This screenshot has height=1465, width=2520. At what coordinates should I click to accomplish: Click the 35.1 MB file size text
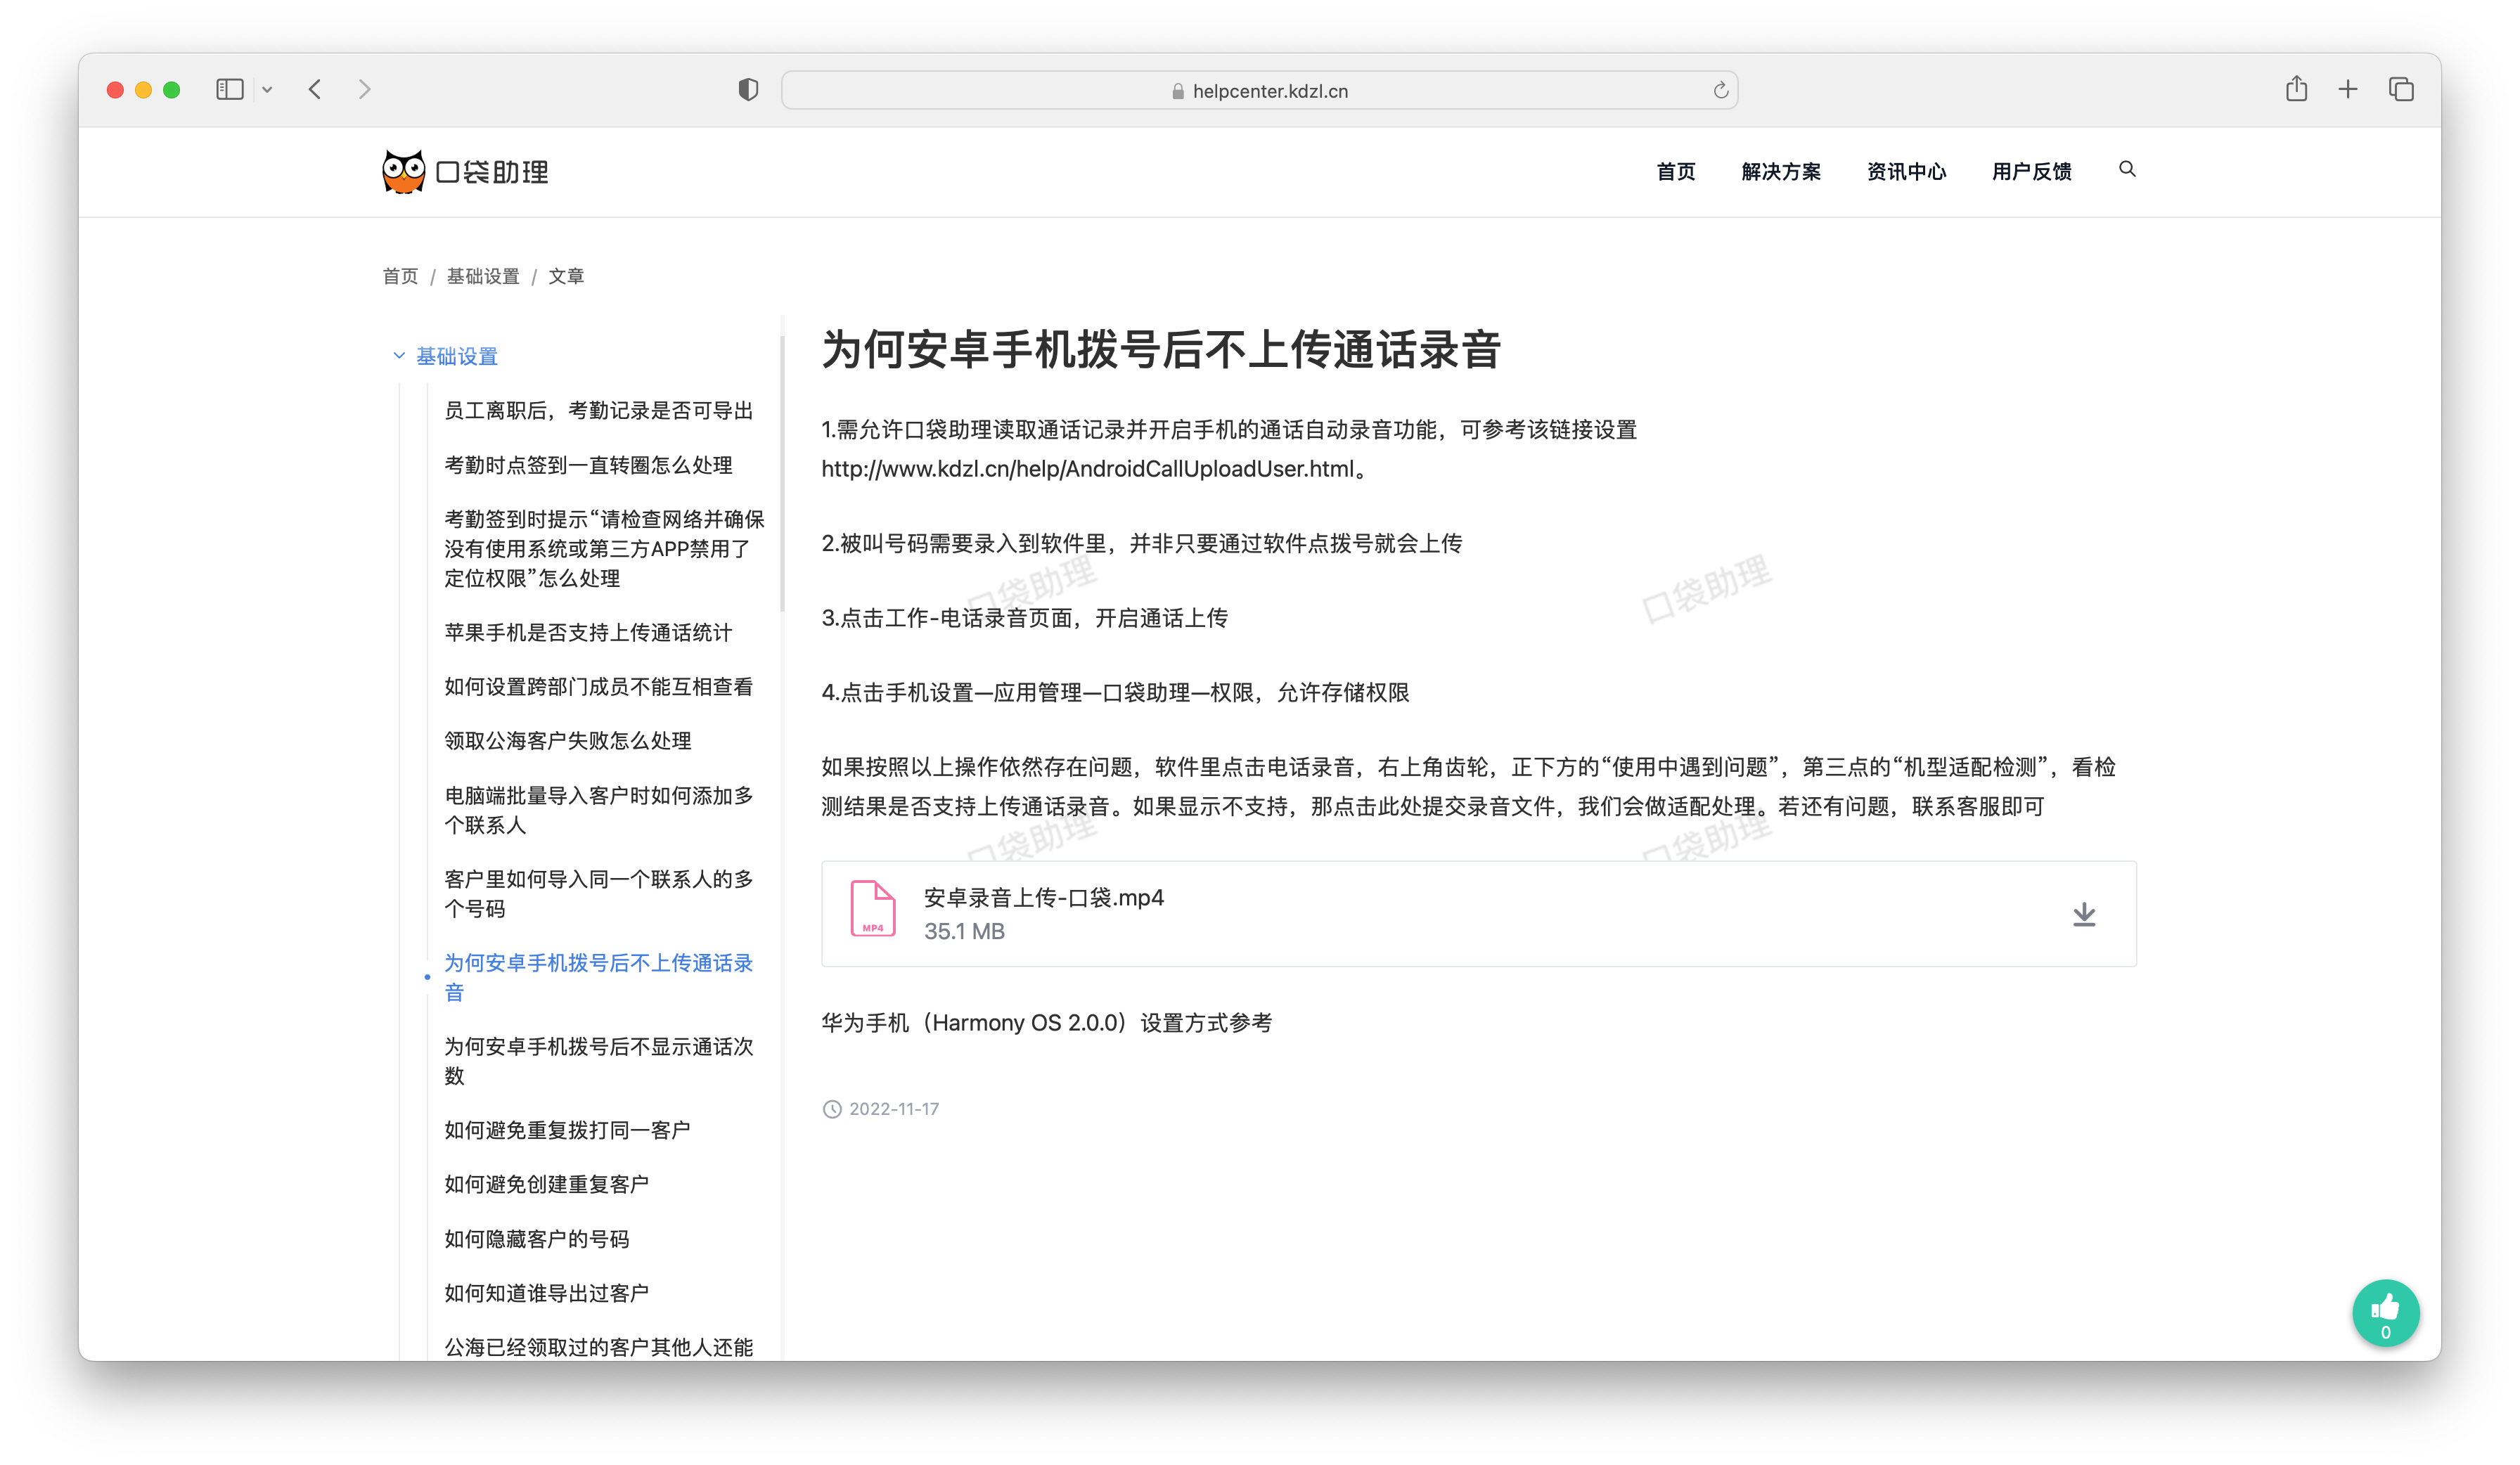point(964,932)
